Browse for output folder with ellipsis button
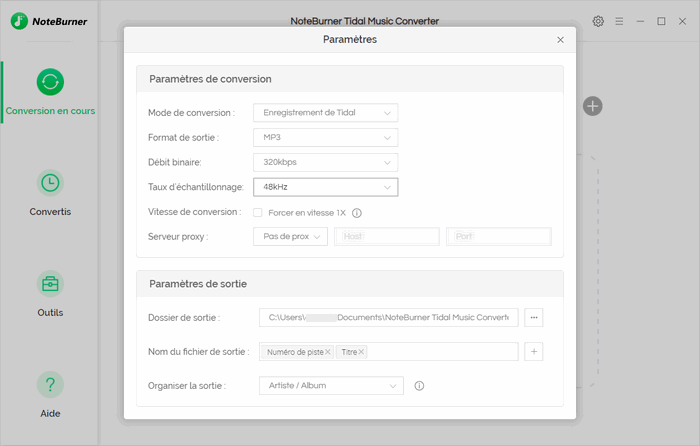 (x=533, y=317)
